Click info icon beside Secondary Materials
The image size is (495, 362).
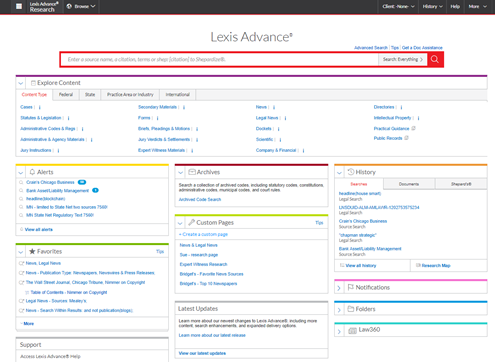tap(184, 107)
